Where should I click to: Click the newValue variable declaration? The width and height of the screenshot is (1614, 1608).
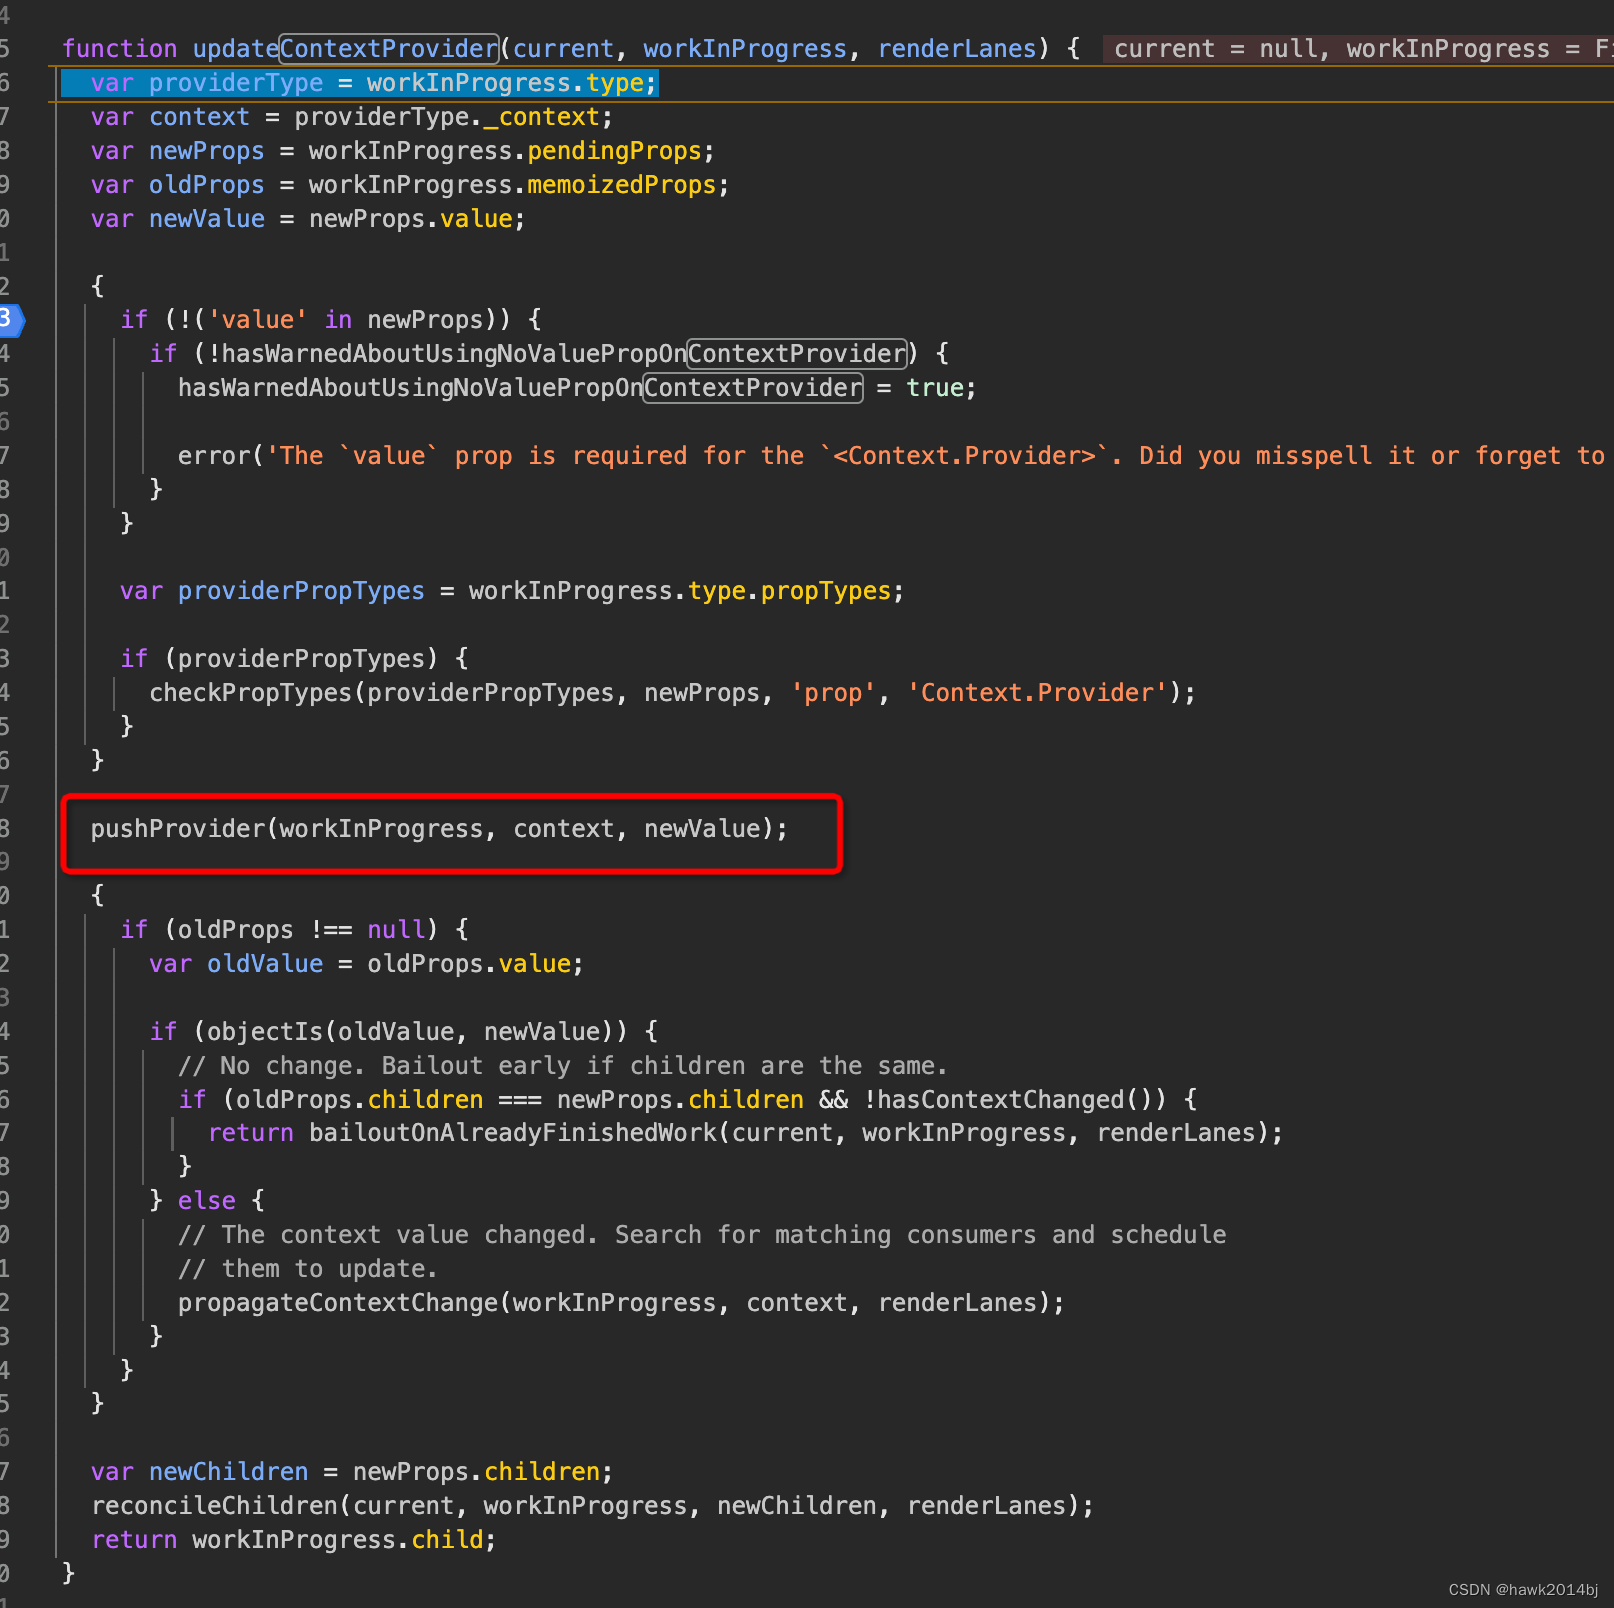pyautogui.click(x=207, y=219)
